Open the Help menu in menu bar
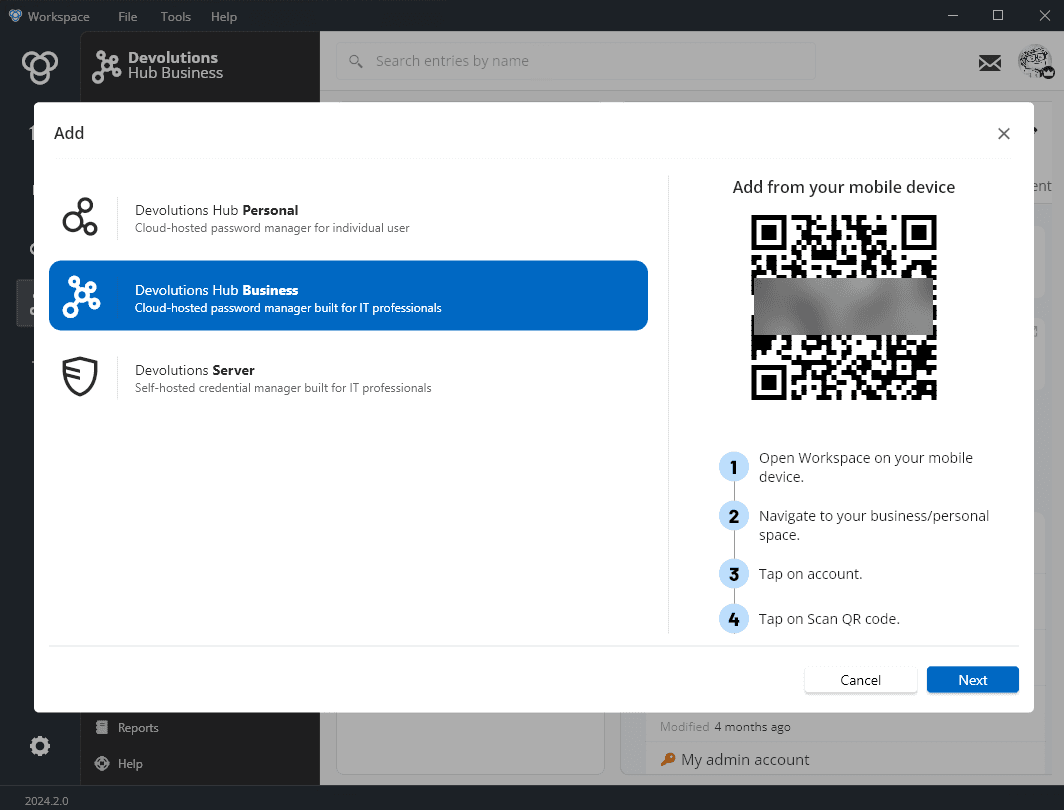Viewport: 1064px width, 810px height. (x=224, y=17)
